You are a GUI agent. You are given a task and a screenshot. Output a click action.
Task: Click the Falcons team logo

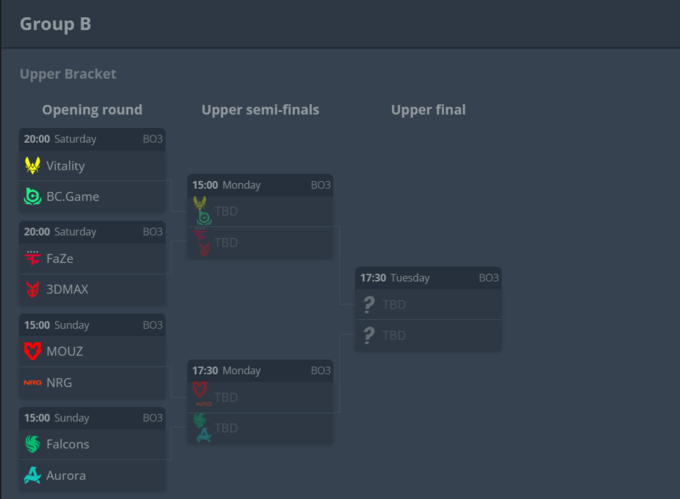pyautogui.click(x=33, y=444)
